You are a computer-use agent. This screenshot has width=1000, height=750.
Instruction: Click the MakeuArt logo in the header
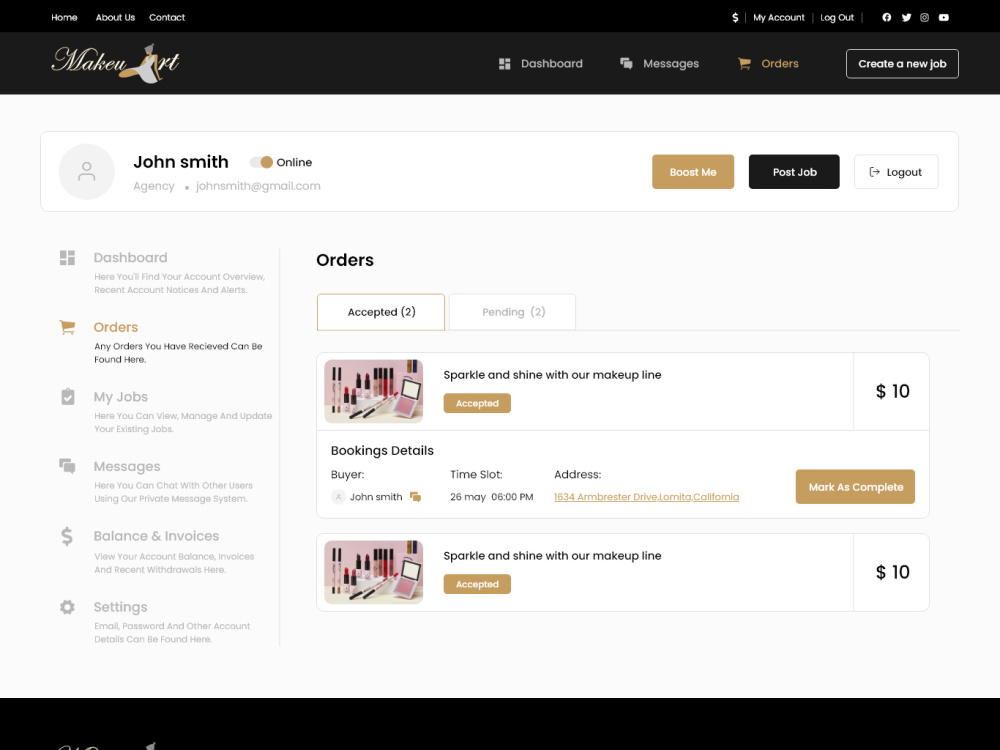pyautogui.click(x=115, y=62)
